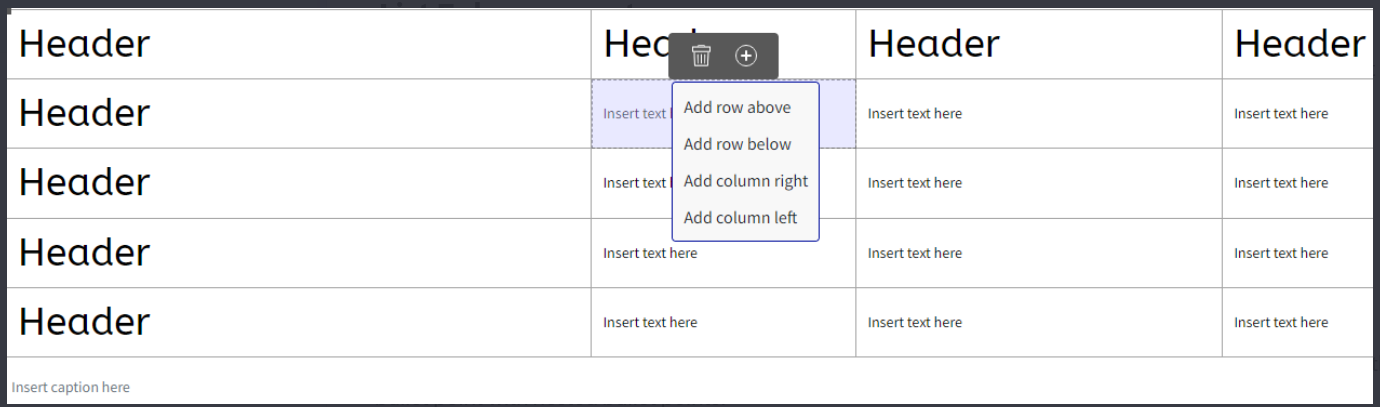Click third column text cell in bottom row
Viewport: 1380px width, 407px height.
(x=915, y=322)
